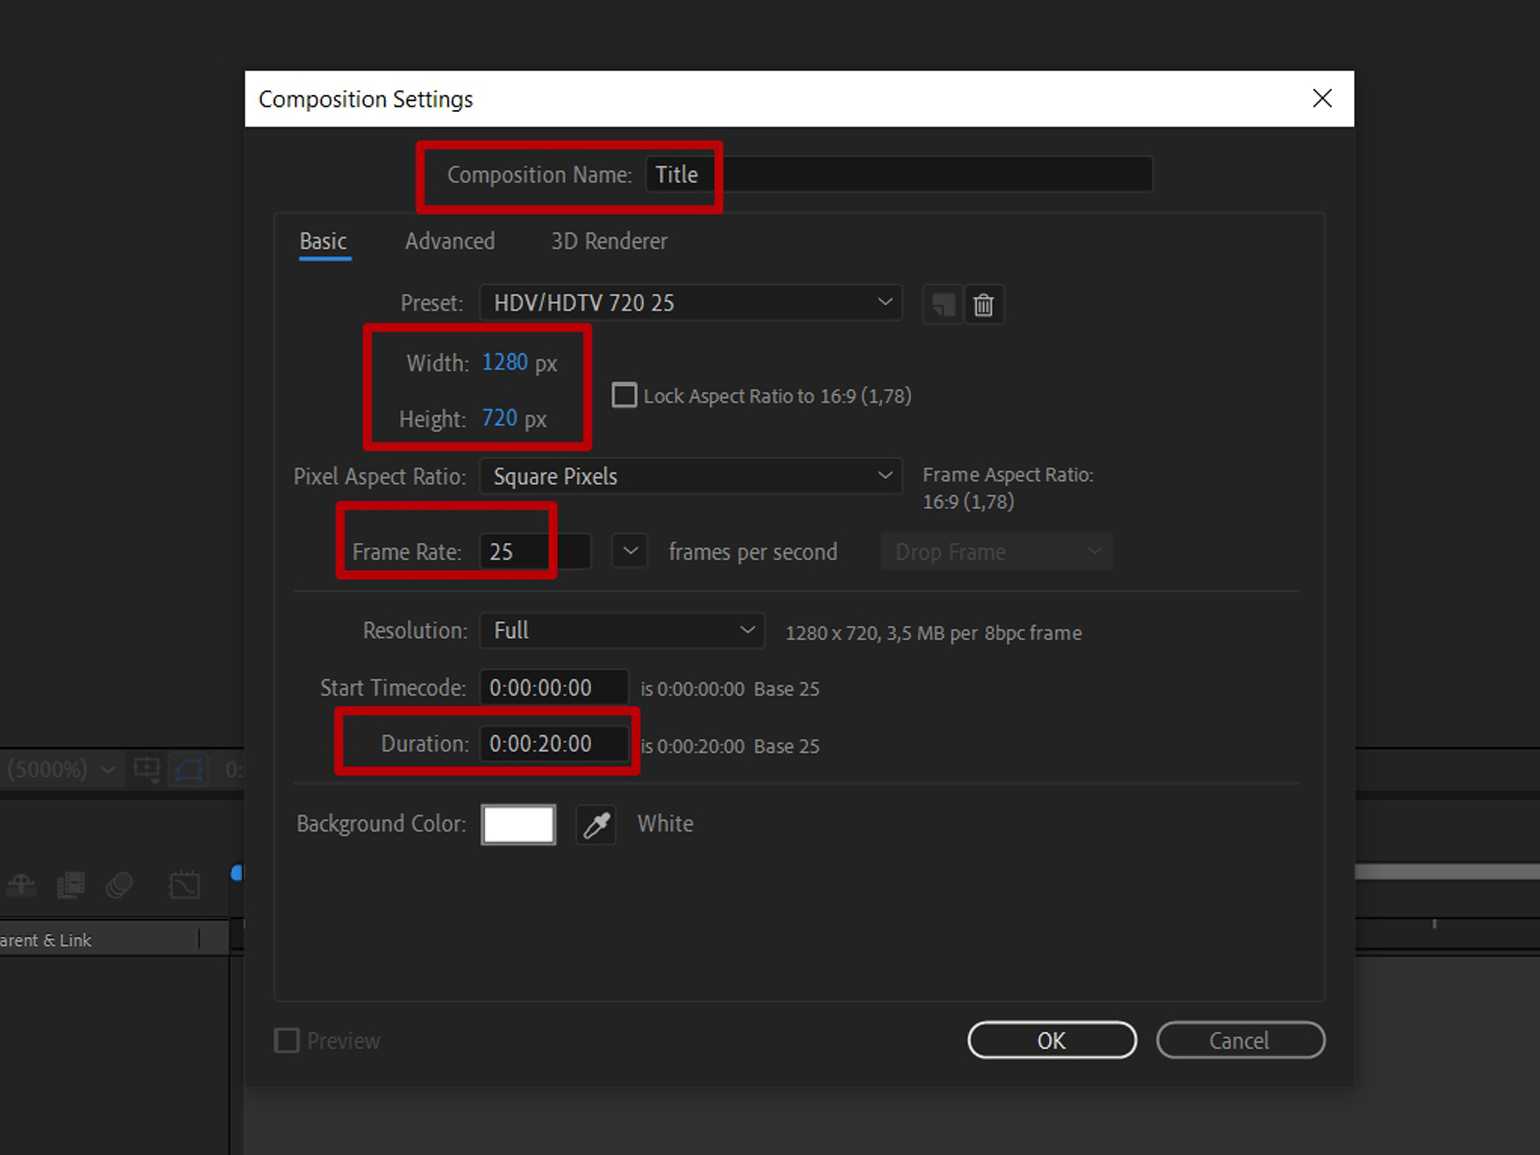
Task: Click the highlighted mask visibility icon in viewer
Action: pos(188,769)
